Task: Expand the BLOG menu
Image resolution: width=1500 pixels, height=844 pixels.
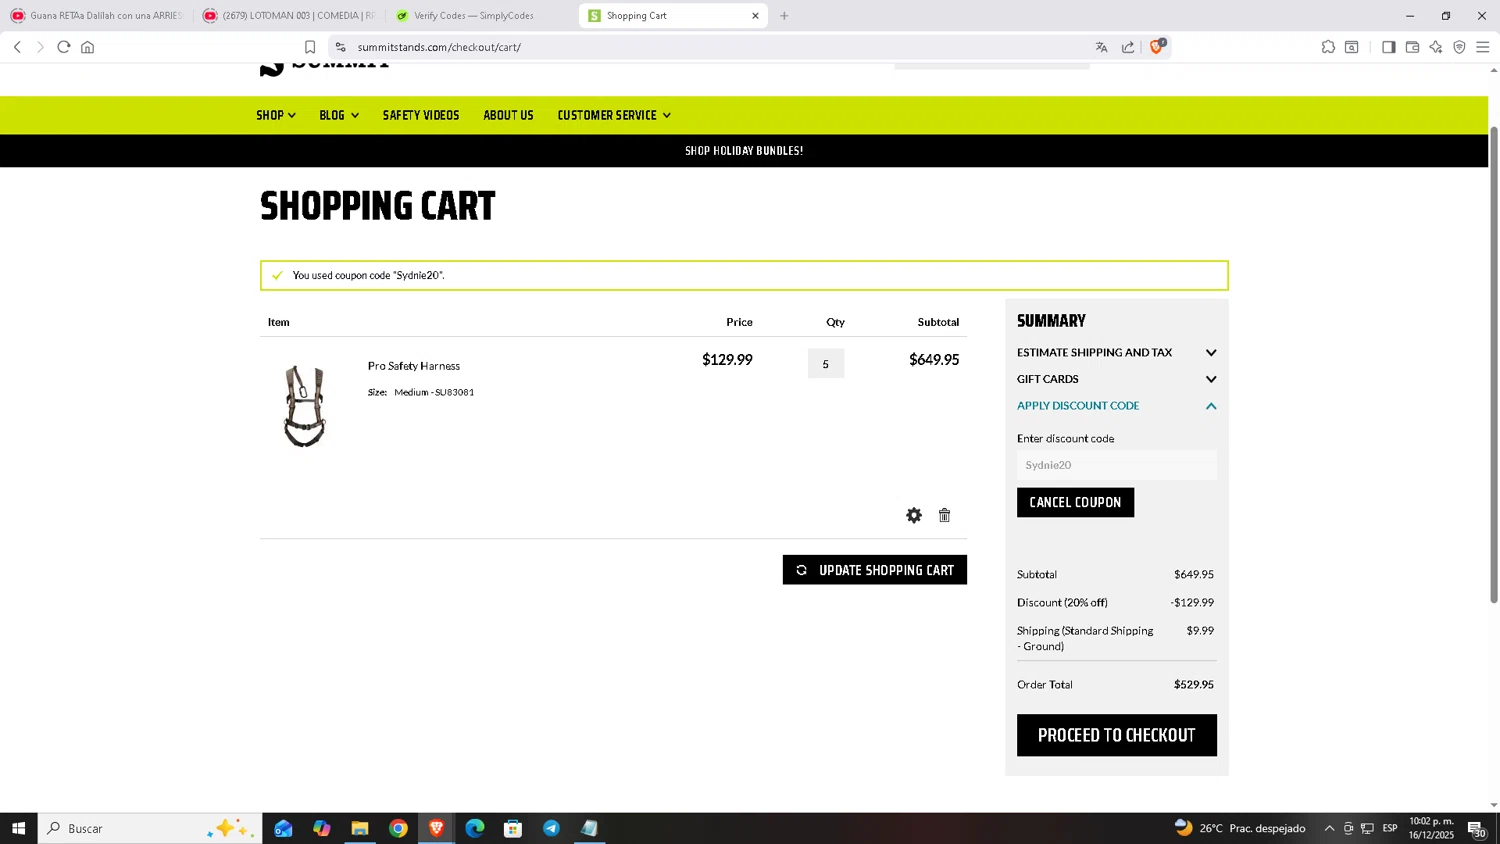Action: tap(339, 115)
